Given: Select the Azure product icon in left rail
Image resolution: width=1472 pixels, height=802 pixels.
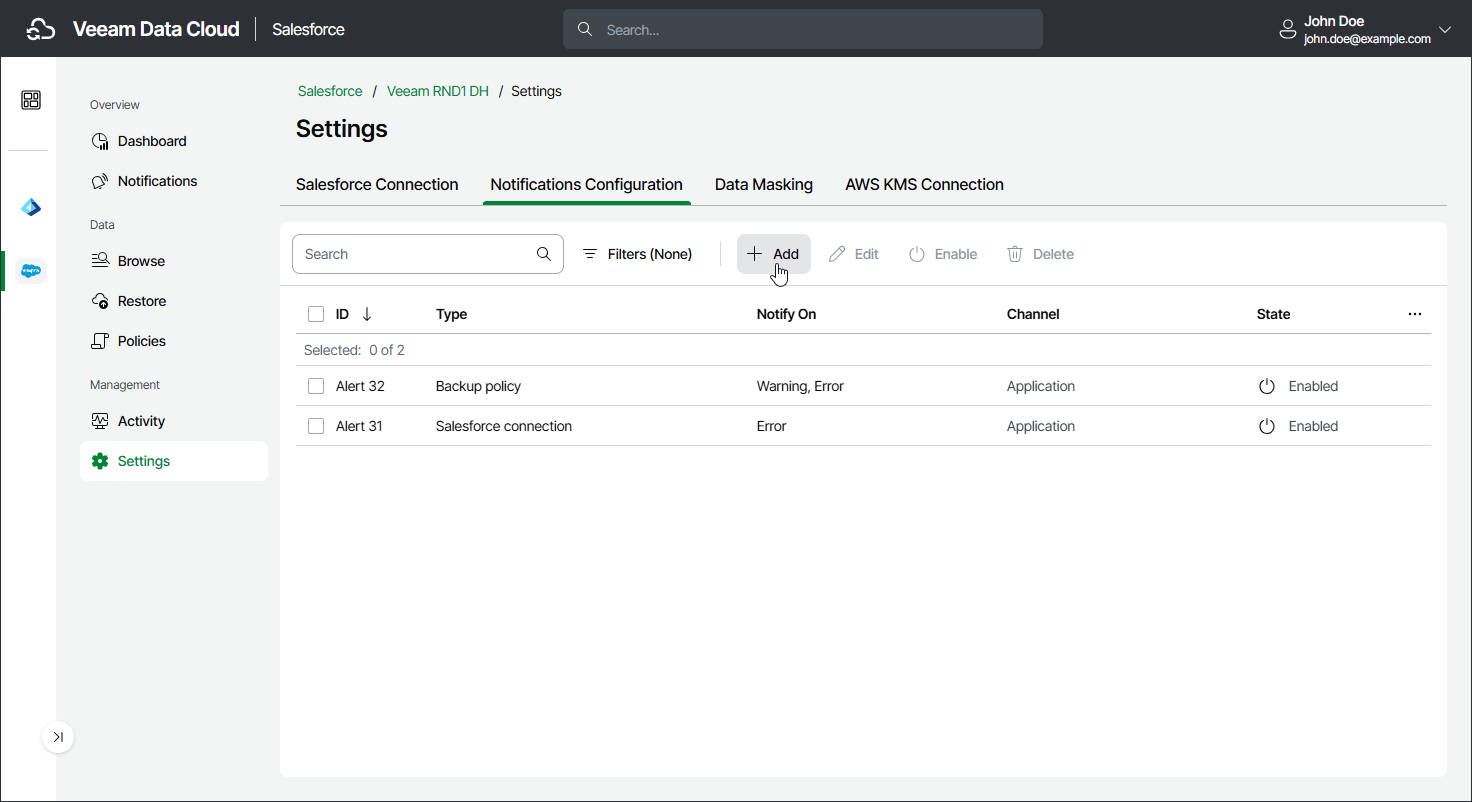Looking at the screenshot, I should click(x=31, y=207).
